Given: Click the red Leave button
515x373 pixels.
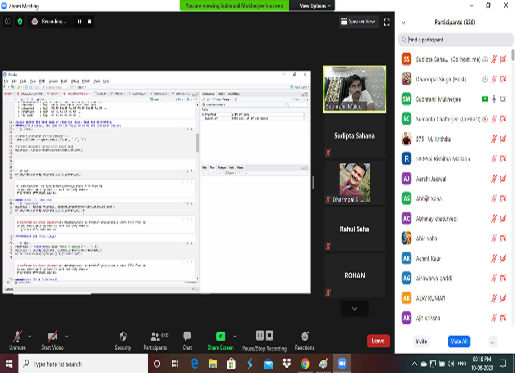Looking at the screenshot, I should (378, 341).
